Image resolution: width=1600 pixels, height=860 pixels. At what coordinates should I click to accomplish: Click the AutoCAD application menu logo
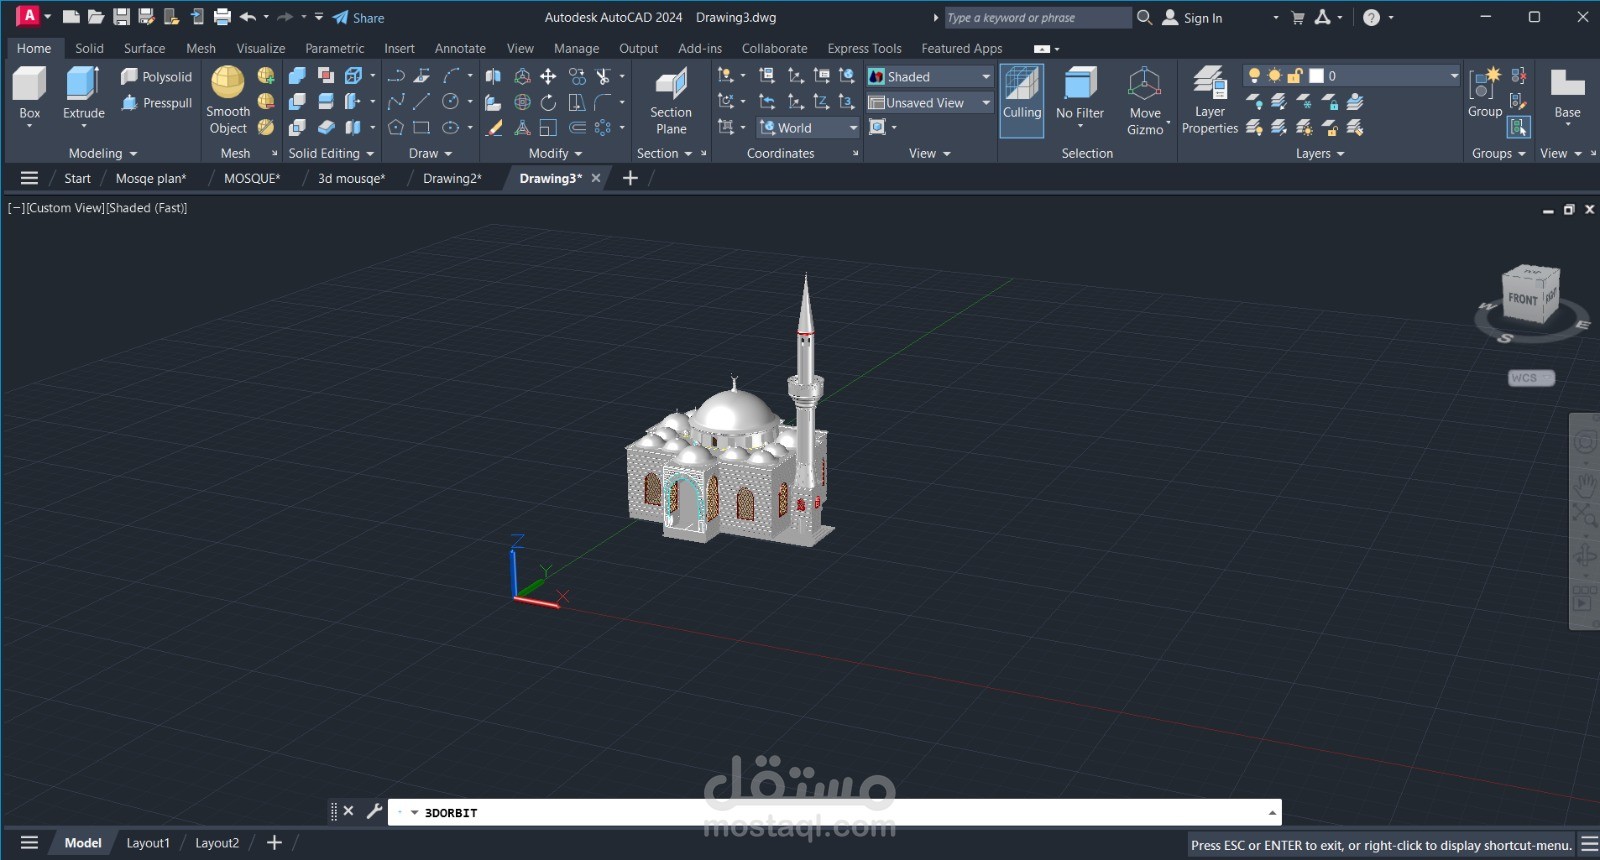coord(29,17)
